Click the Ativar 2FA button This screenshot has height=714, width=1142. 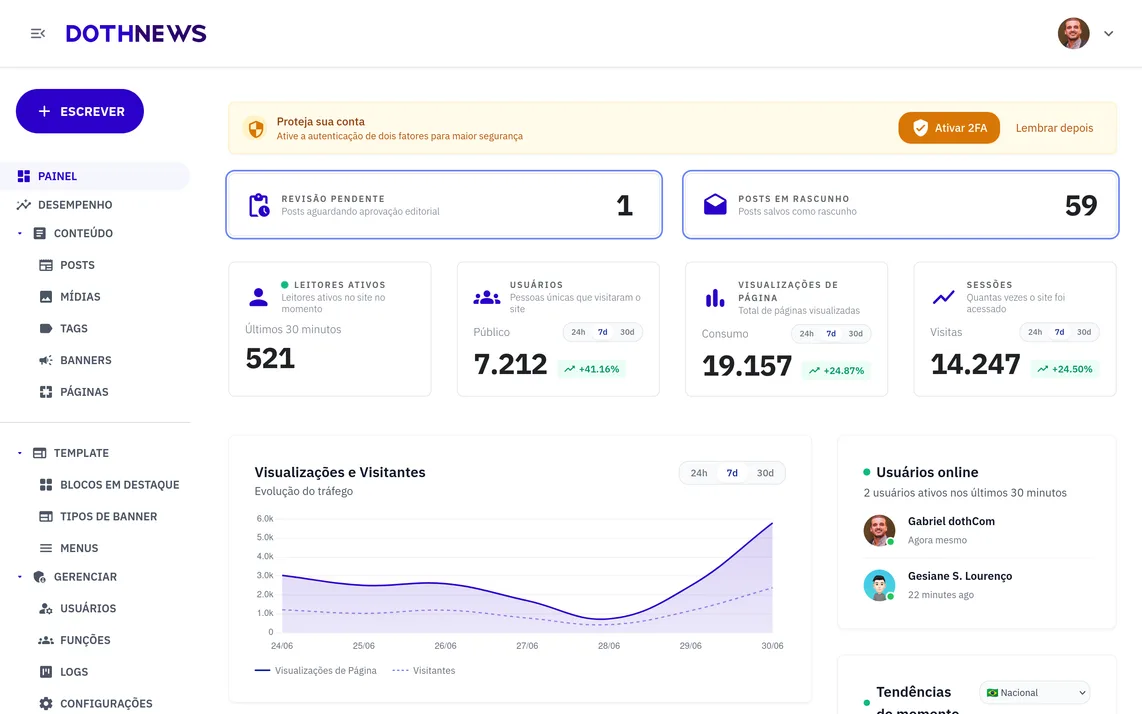(949, 128)
